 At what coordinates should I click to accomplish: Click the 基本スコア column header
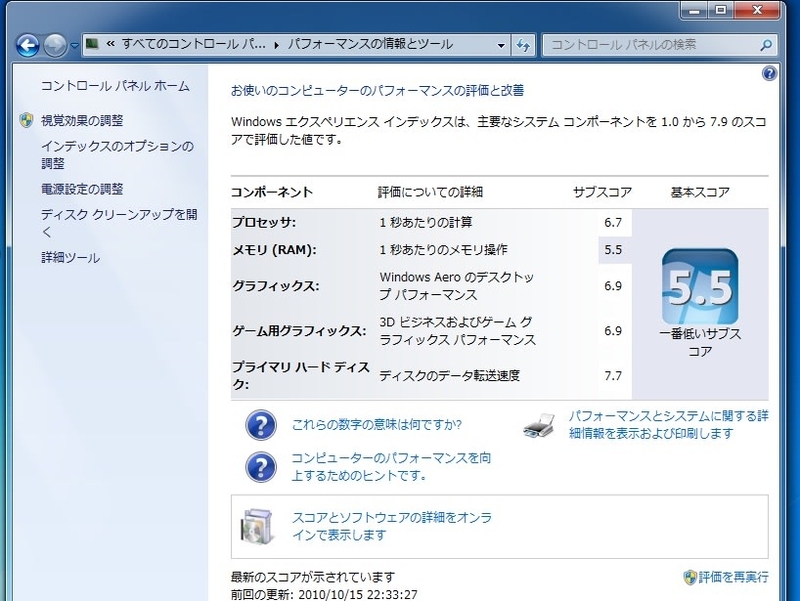coord(700,192)
